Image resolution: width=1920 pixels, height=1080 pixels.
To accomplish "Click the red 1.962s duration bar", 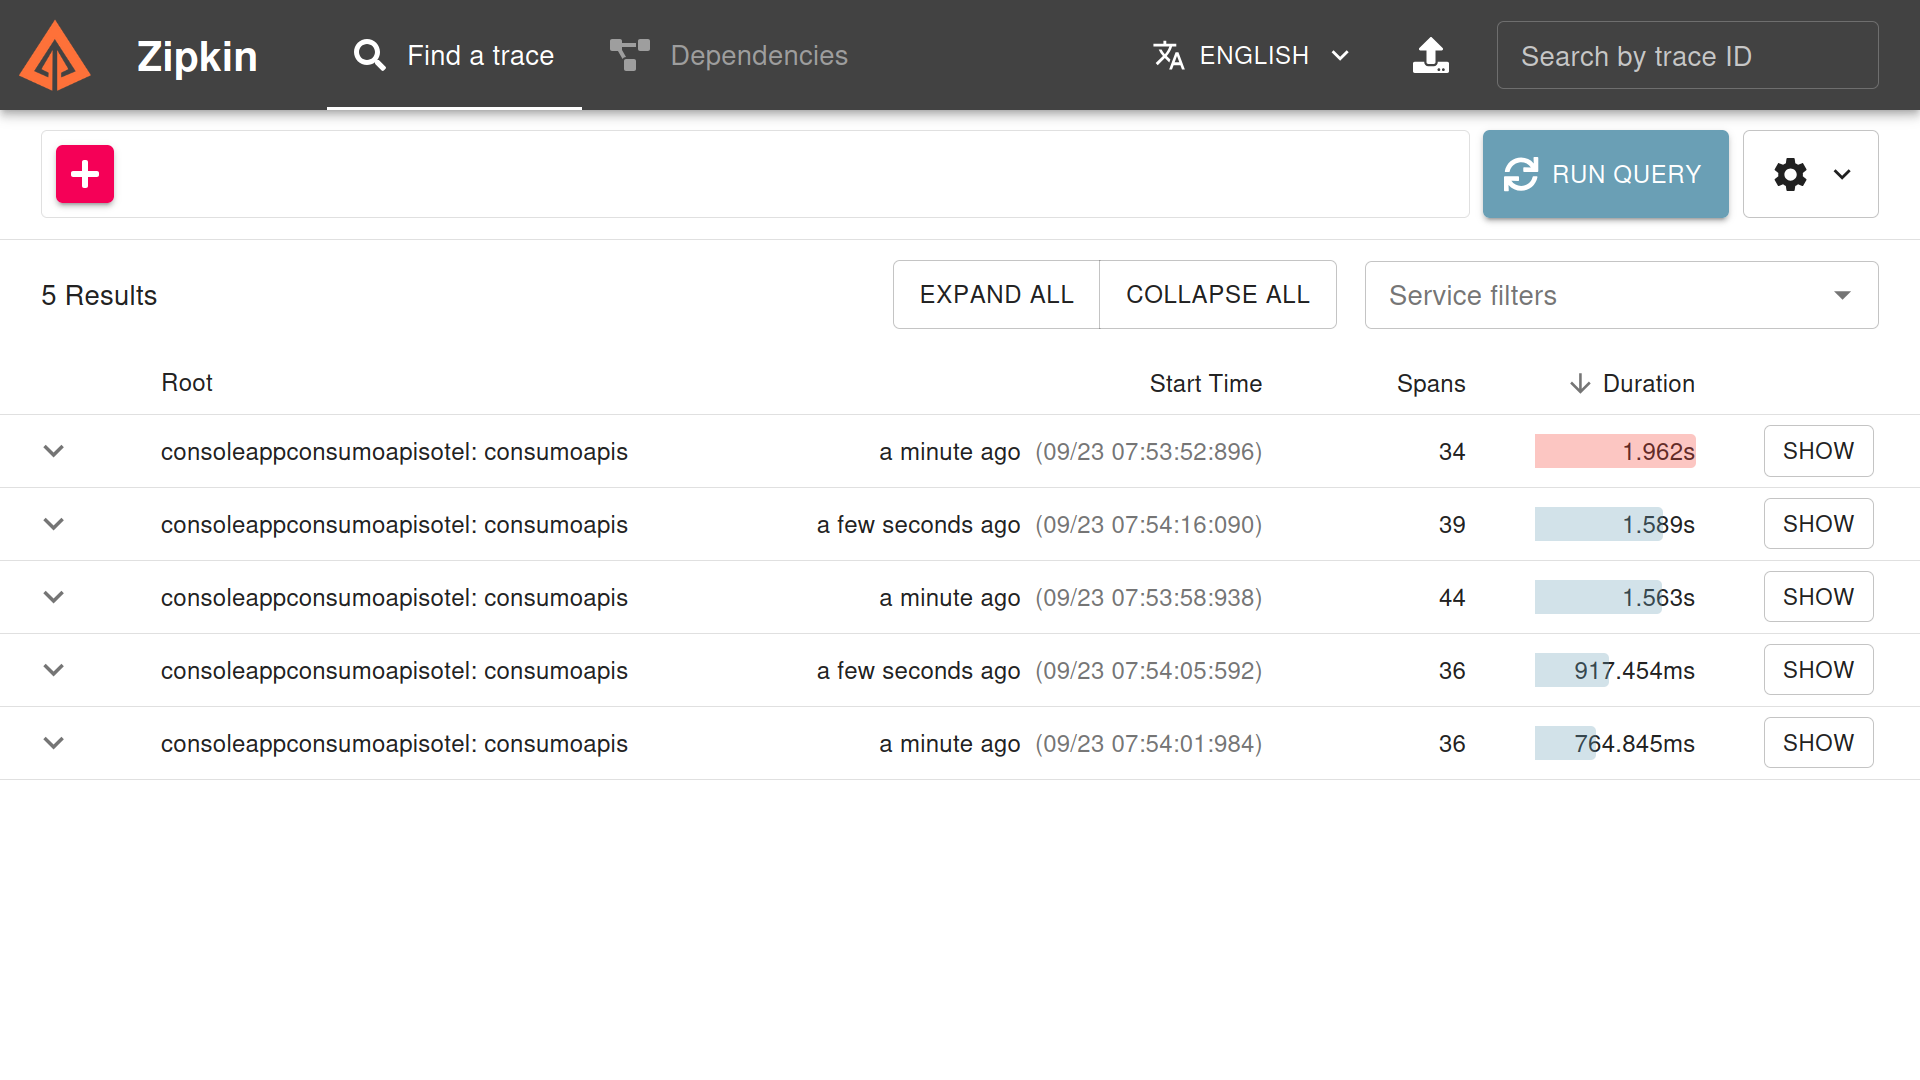I will [x=1614, y=451].
